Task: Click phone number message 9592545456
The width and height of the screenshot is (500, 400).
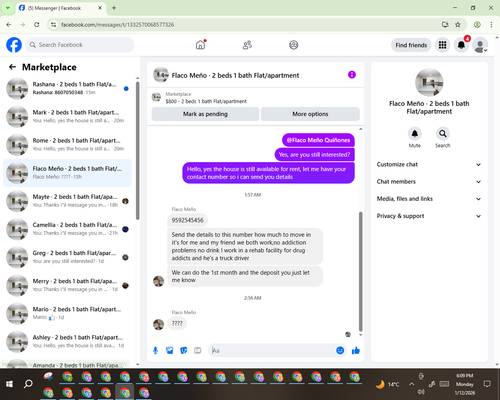Action: point(187,220)
